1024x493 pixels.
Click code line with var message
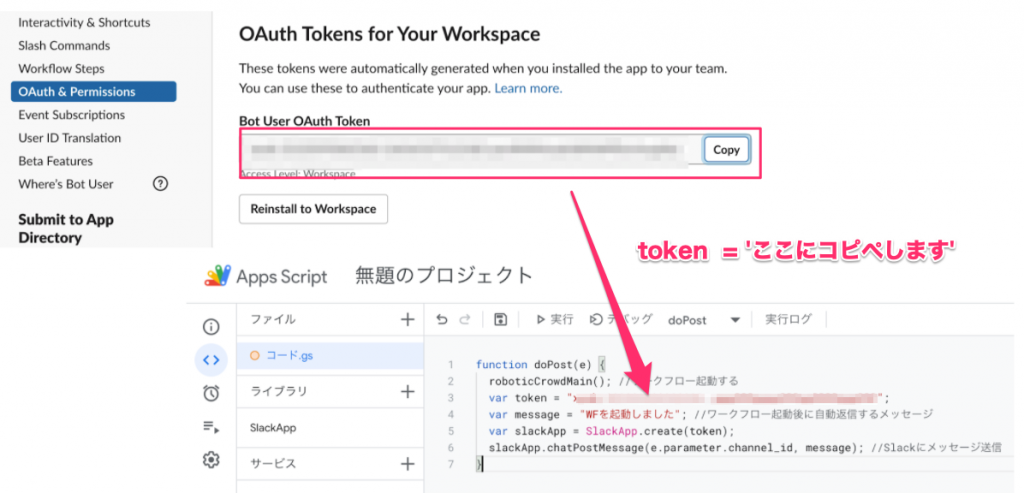[x=711, y=414]
